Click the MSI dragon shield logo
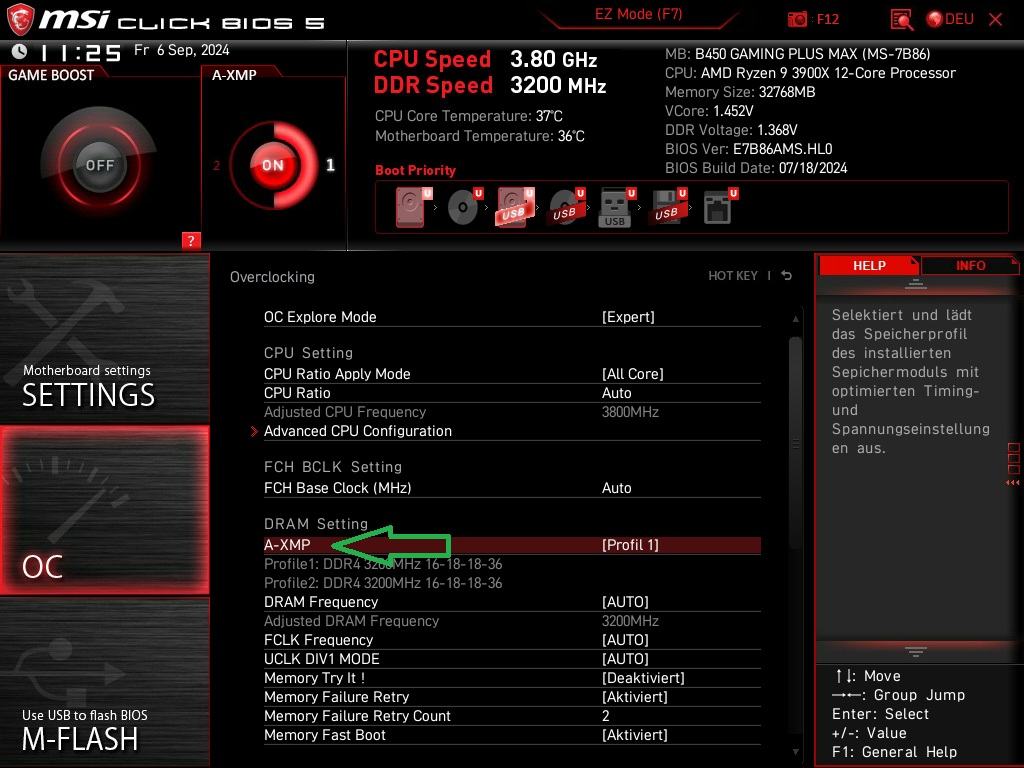Image resolution: width=1024 pixels, height=768 pixels. (x=20, y=20)
